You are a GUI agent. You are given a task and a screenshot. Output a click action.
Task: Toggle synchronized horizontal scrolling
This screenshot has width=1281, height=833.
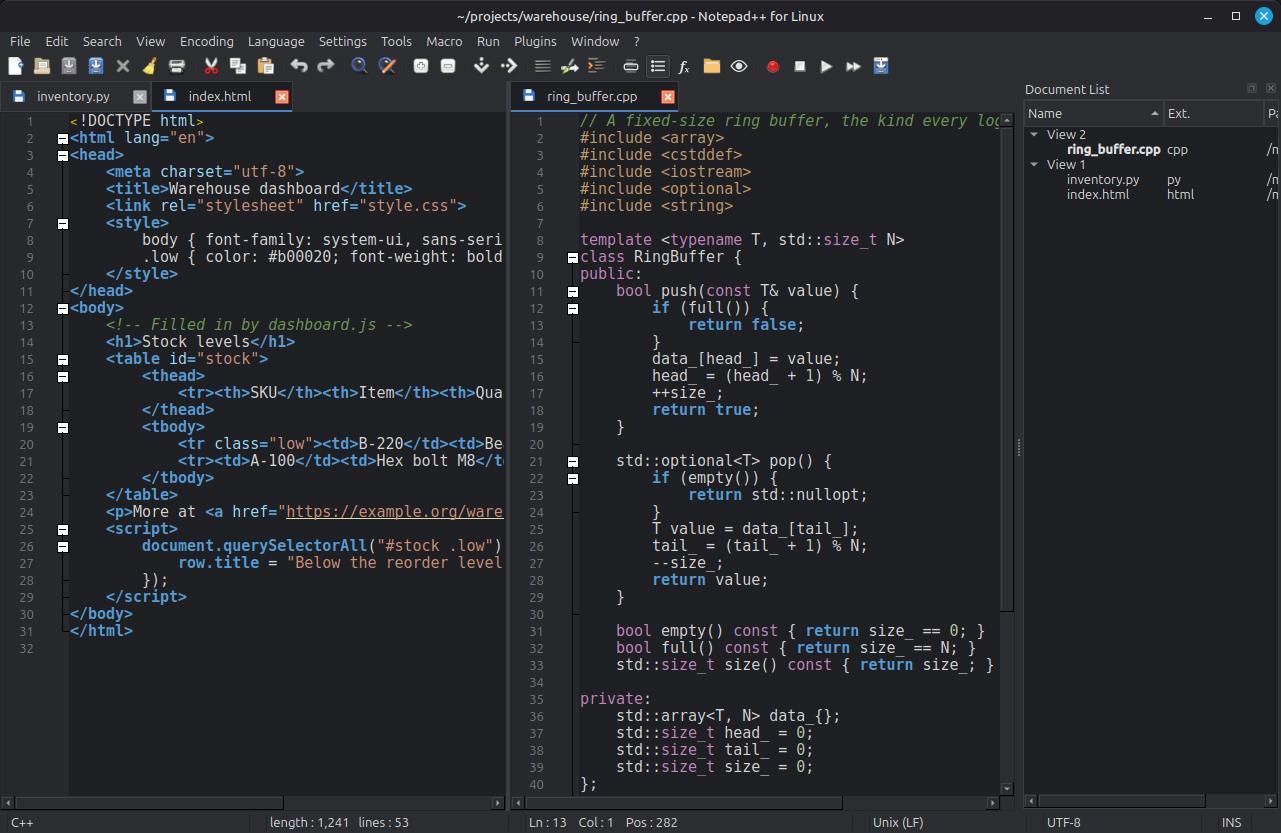coord(509,66)
